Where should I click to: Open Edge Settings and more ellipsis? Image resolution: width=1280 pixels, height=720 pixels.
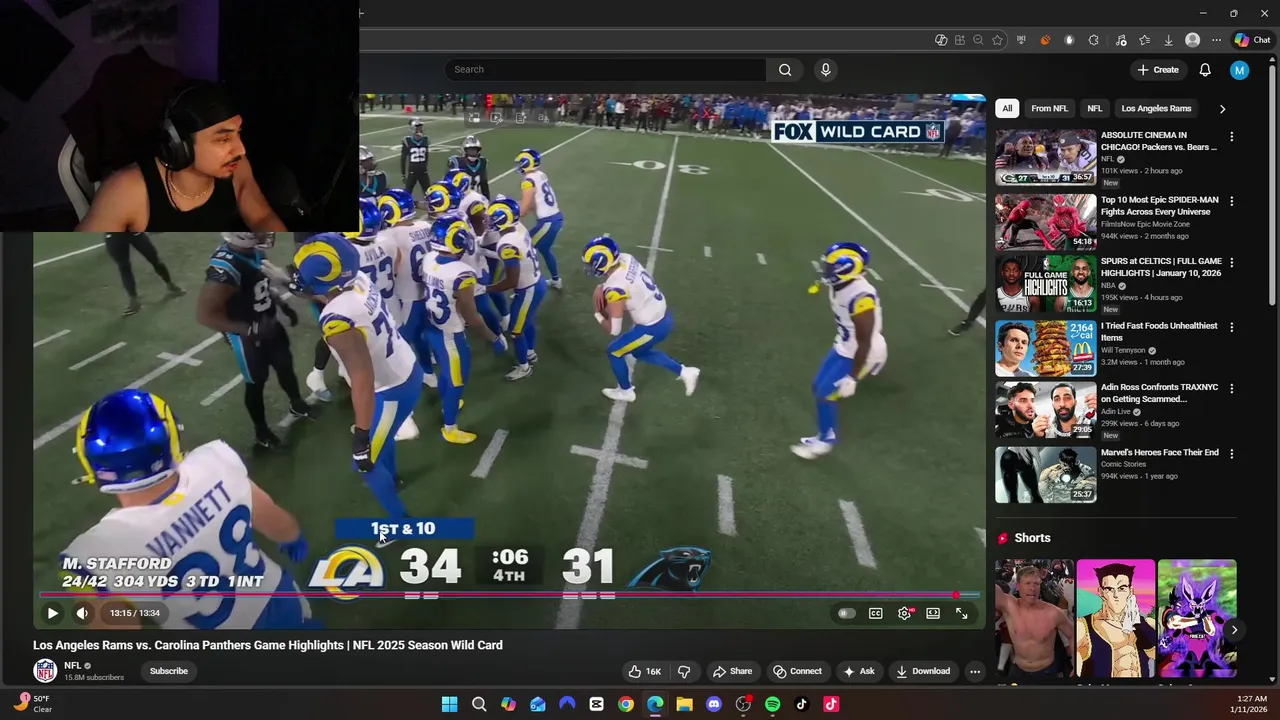tap(1216, 40)
